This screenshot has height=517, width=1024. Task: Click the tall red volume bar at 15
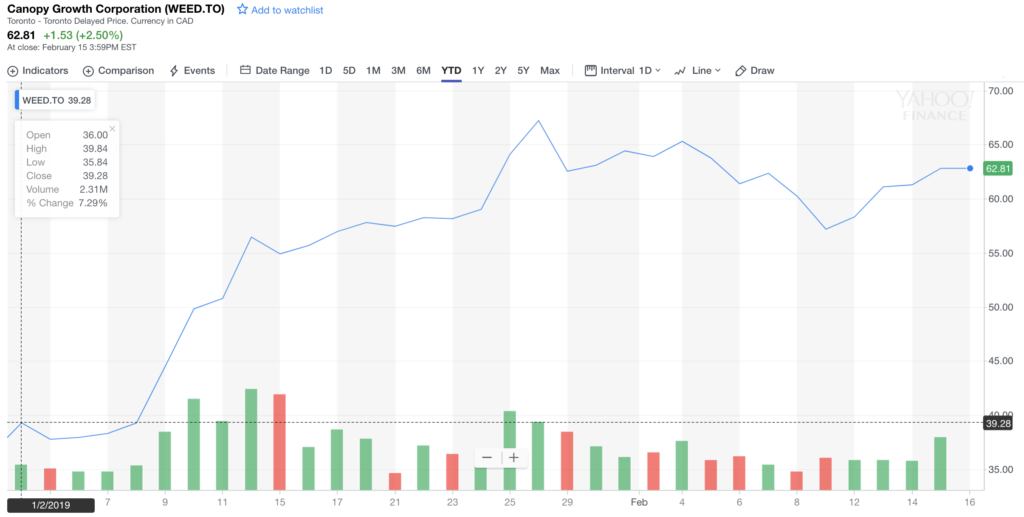[280, 442]
